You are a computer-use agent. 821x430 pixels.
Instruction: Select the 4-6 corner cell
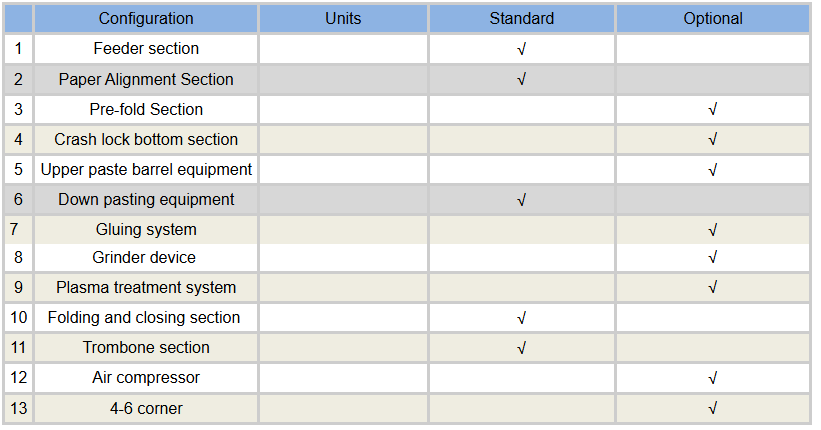146,408
